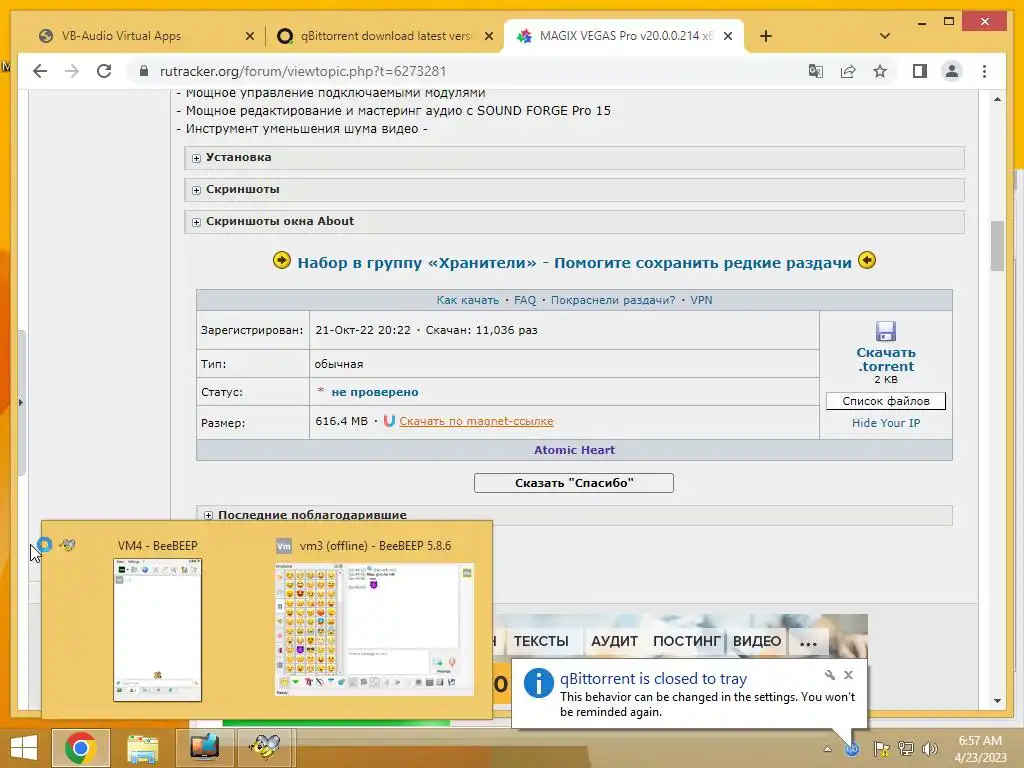
Task: Open the volume speaker tray icon
Action: tap(930, 749)
